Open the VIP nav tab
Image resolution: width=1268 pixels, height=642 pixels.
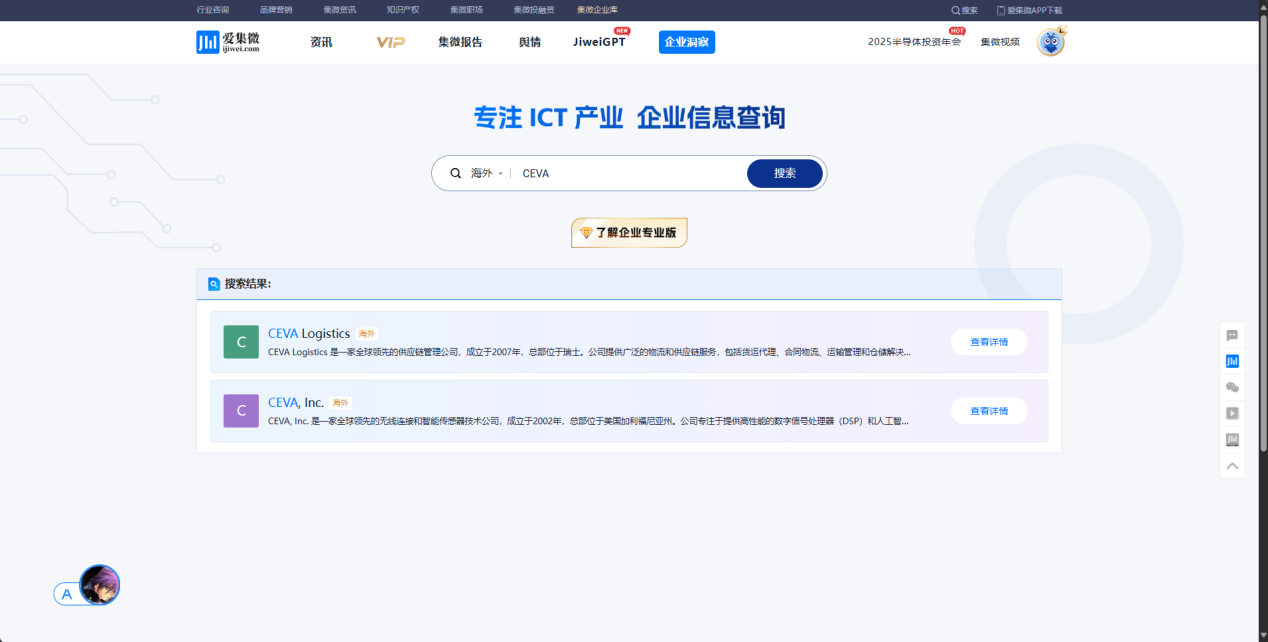tap(391, 42)
